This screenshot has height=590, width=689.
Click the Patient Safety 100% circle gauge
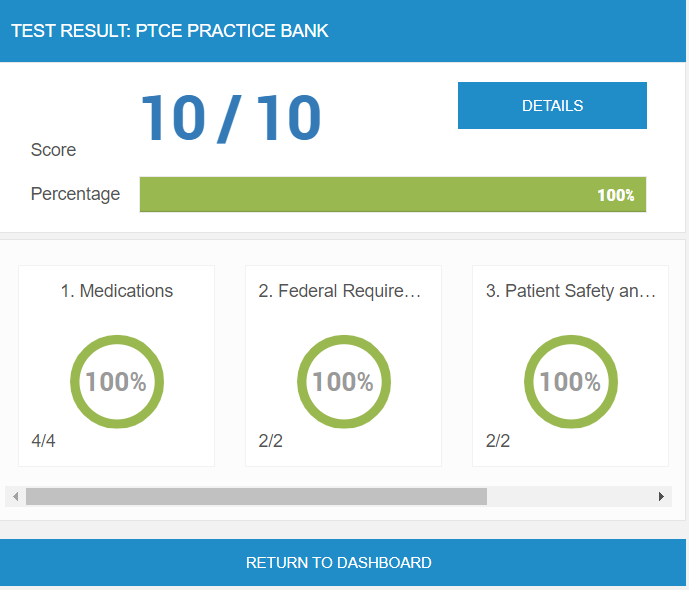click(570, 381)
